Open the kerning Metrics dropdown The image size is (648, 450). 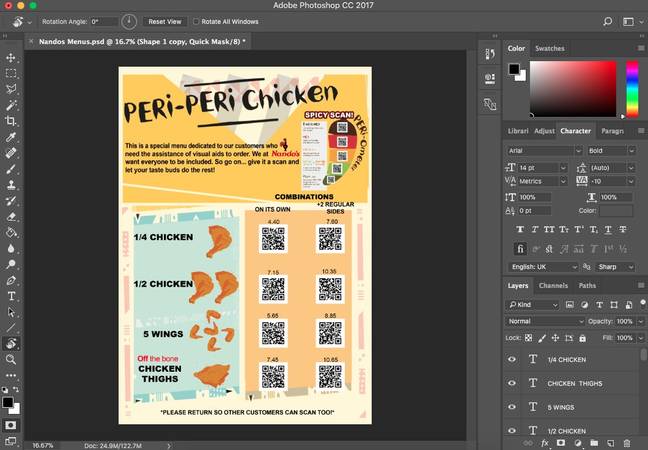coord(563,181)
